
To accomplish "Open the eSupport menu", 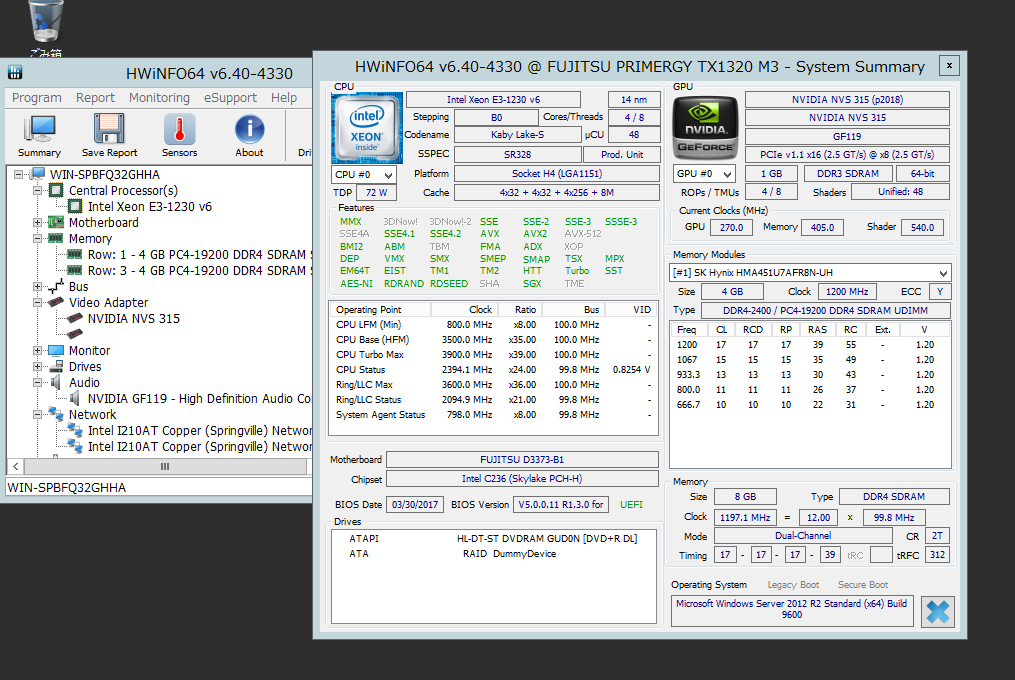I will coord(230,98).
